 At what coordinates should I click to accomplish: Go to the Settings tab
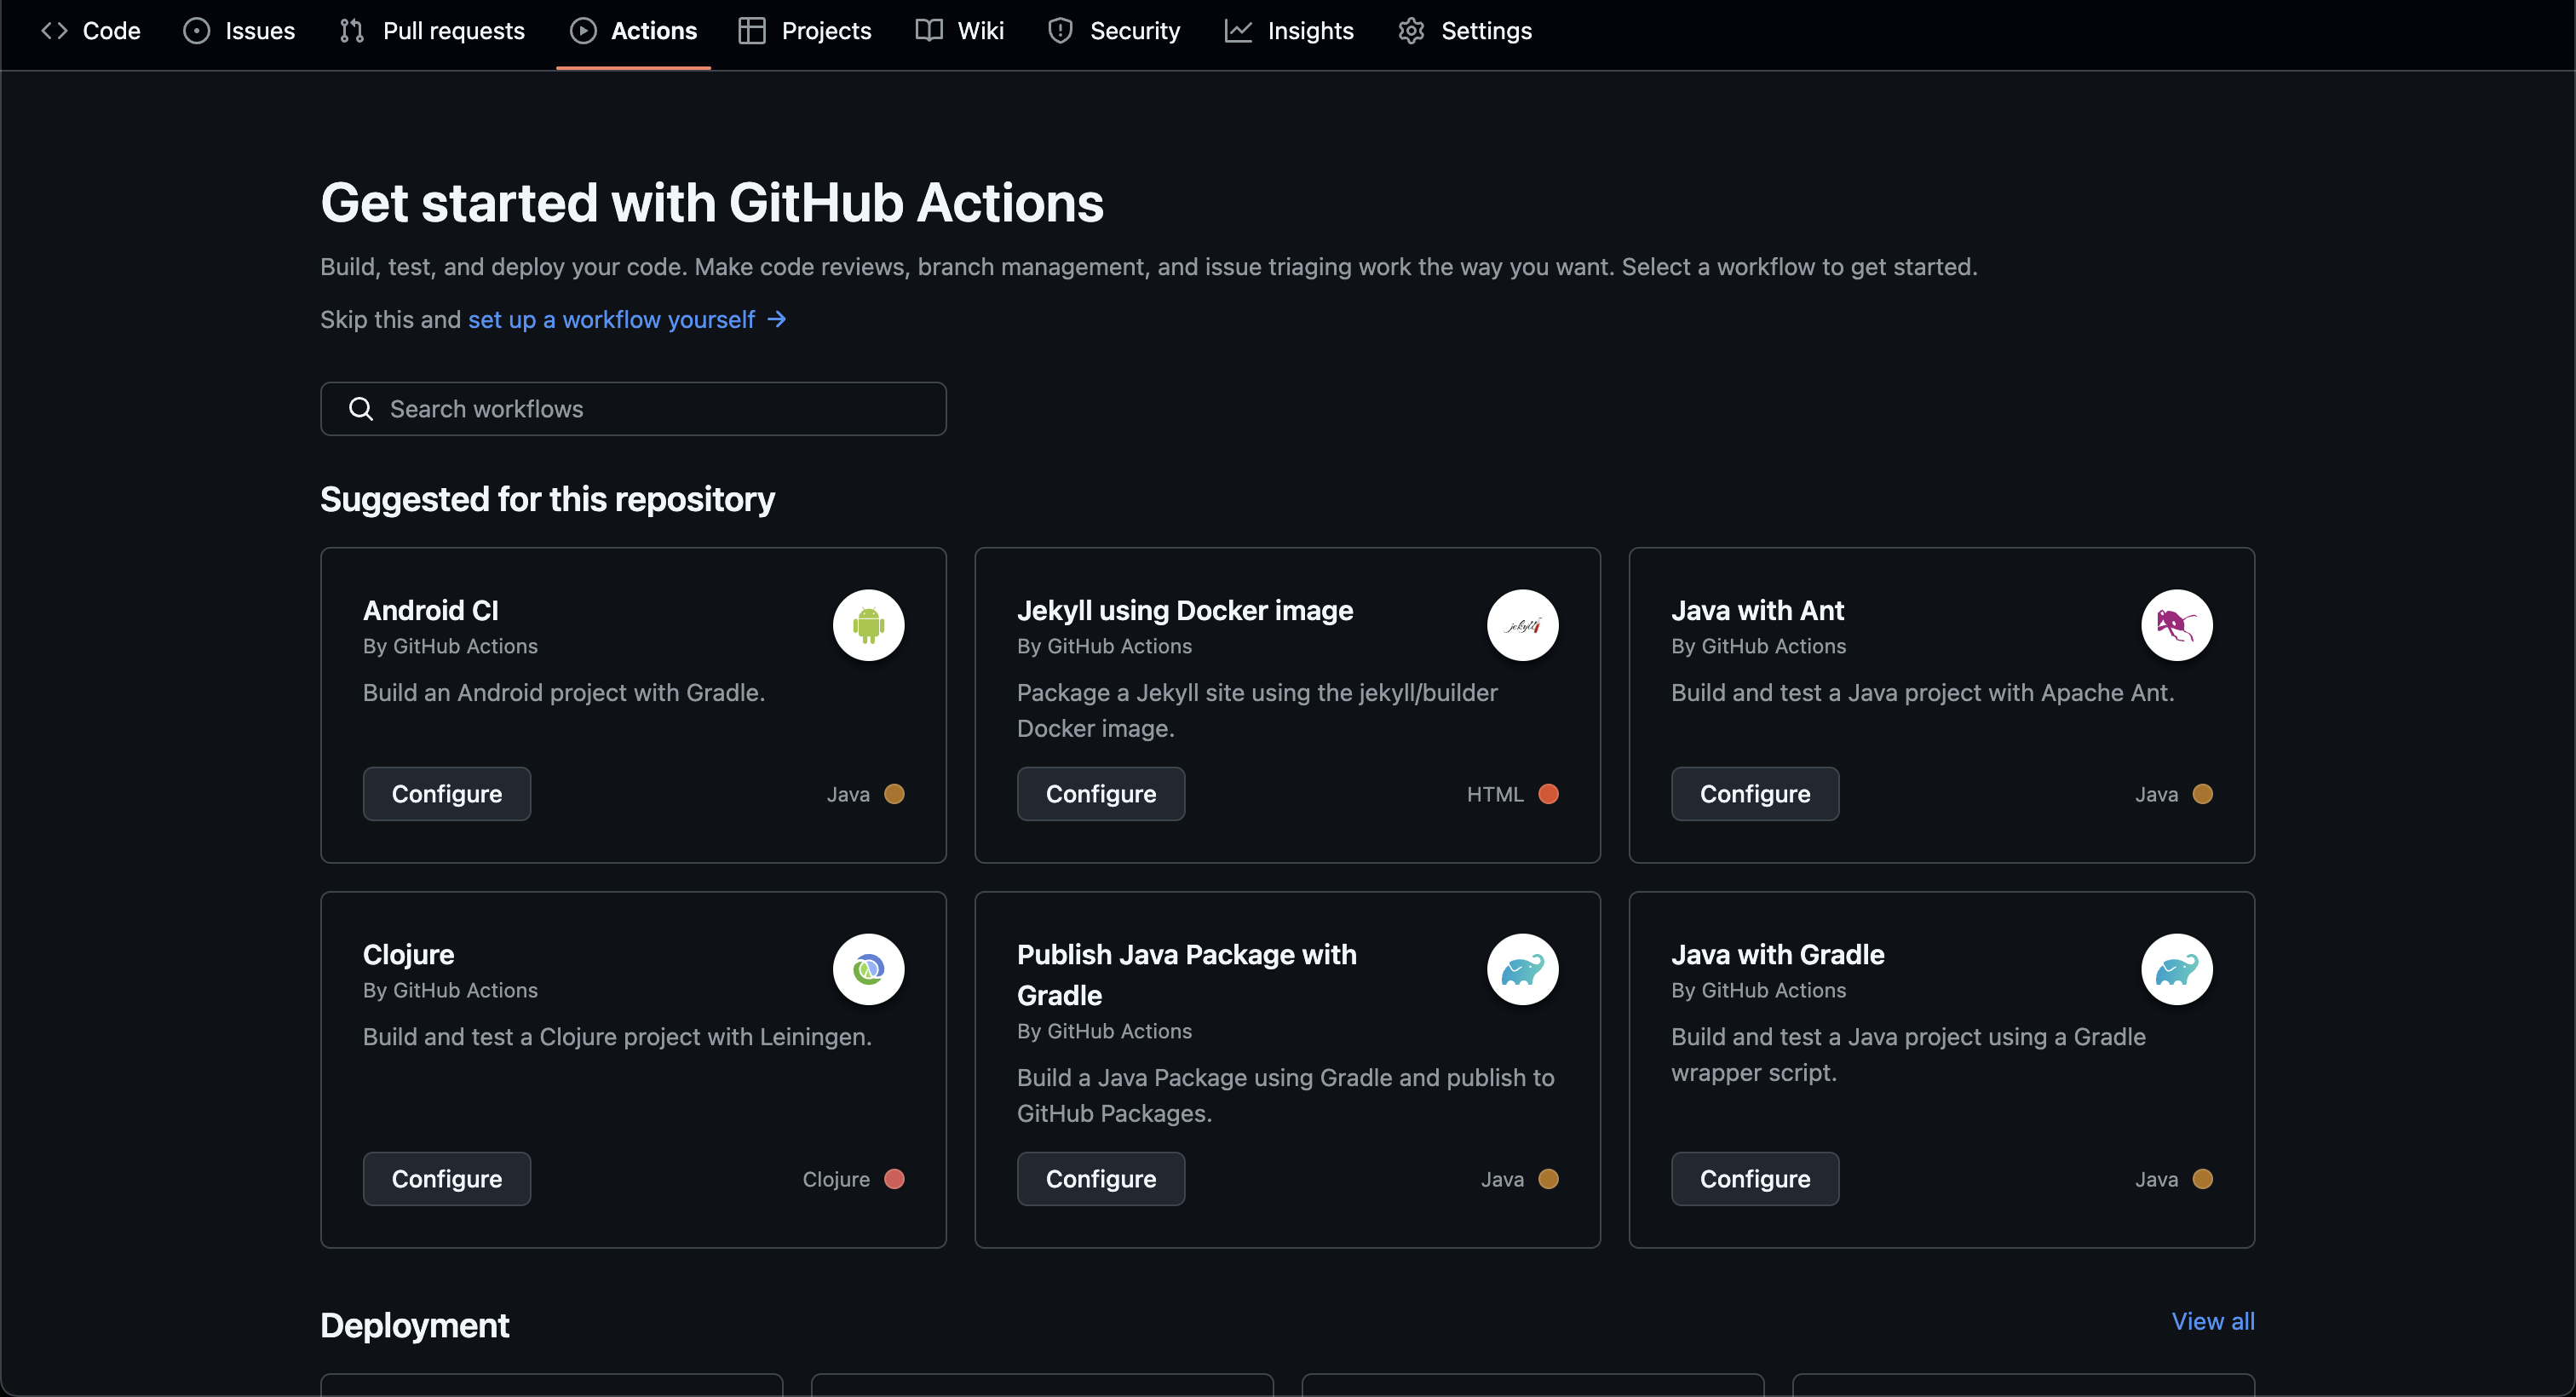1465,31
